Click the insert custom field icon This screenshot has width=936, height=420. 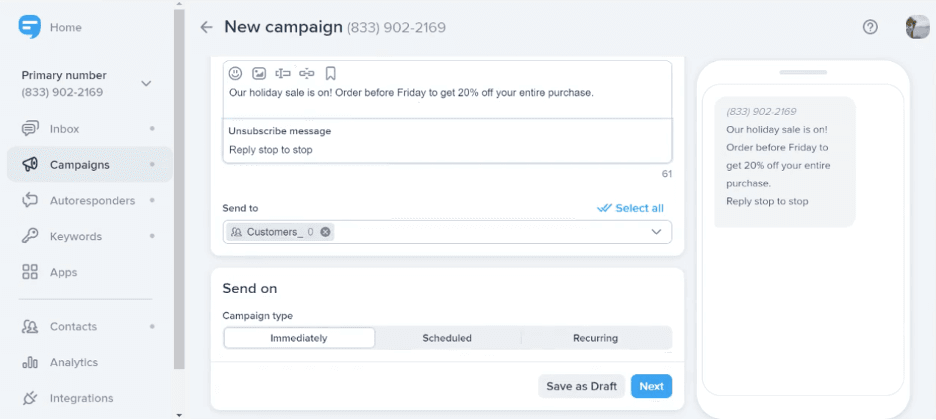[x=283, y=73]
